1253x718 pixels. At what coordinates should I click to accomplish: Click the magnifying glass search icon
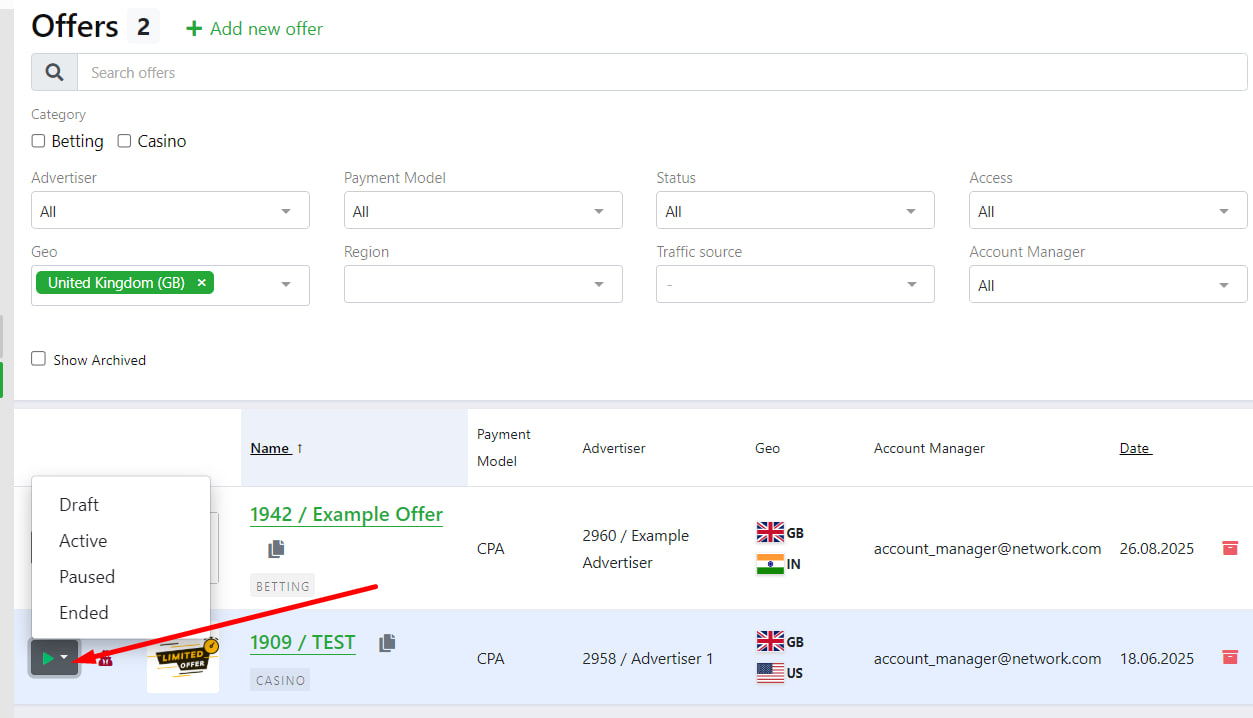(x=55, y=73)
